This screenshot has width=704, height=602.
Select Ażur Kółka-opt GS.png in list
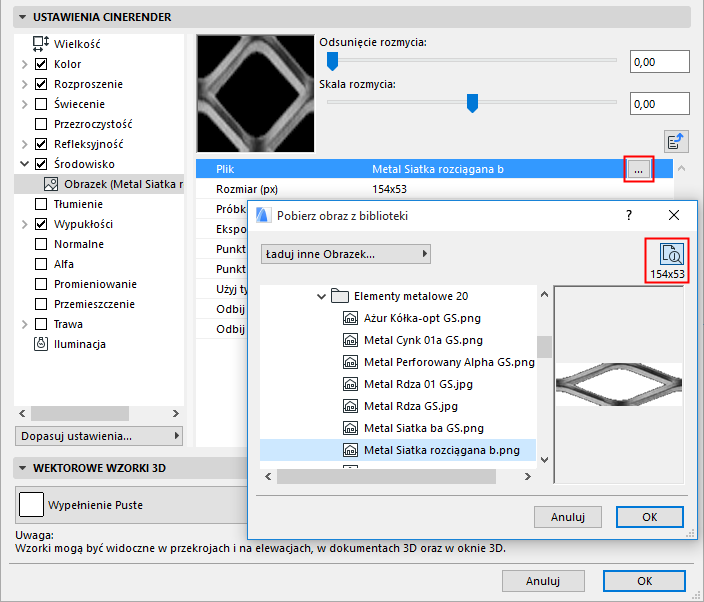pos(422,318)
